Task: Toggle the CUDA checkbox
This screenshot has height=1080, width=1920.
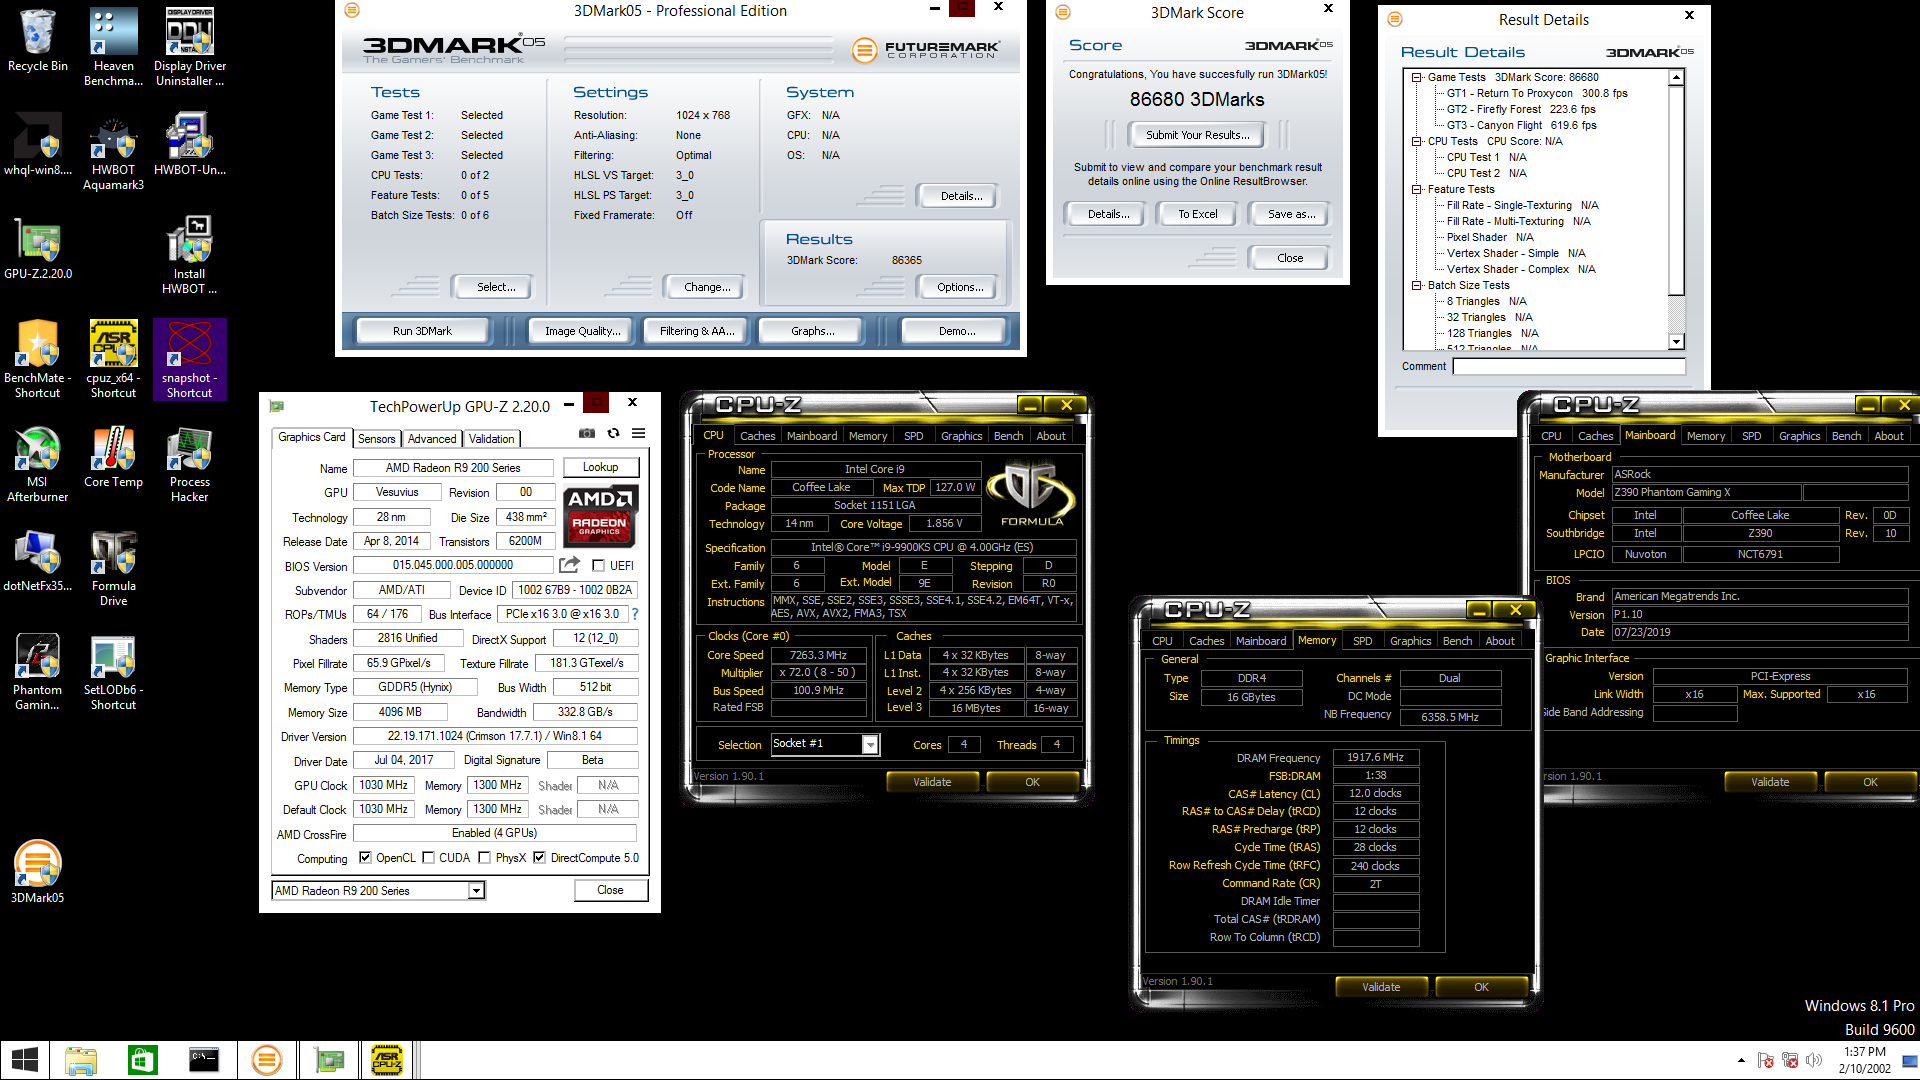Action: (428, 858)
